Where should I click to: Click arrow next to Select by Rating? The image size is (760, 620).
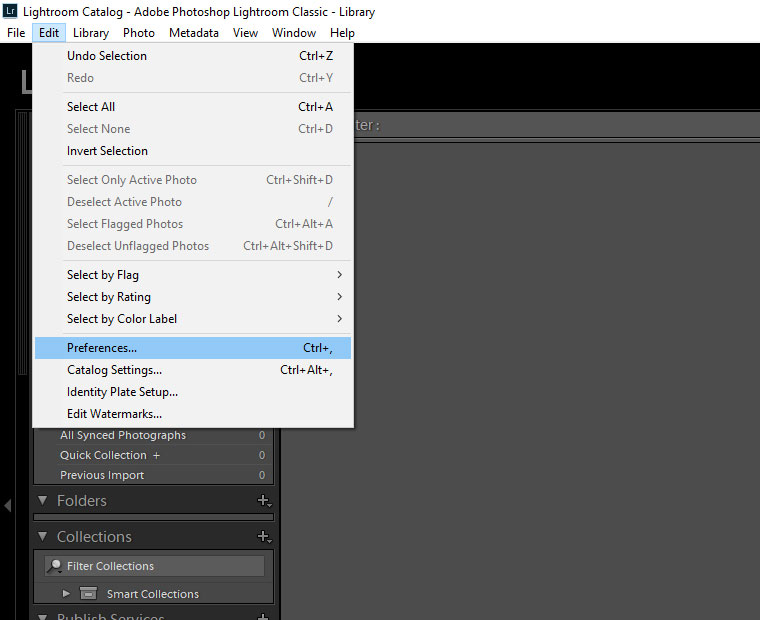(339, 297)
